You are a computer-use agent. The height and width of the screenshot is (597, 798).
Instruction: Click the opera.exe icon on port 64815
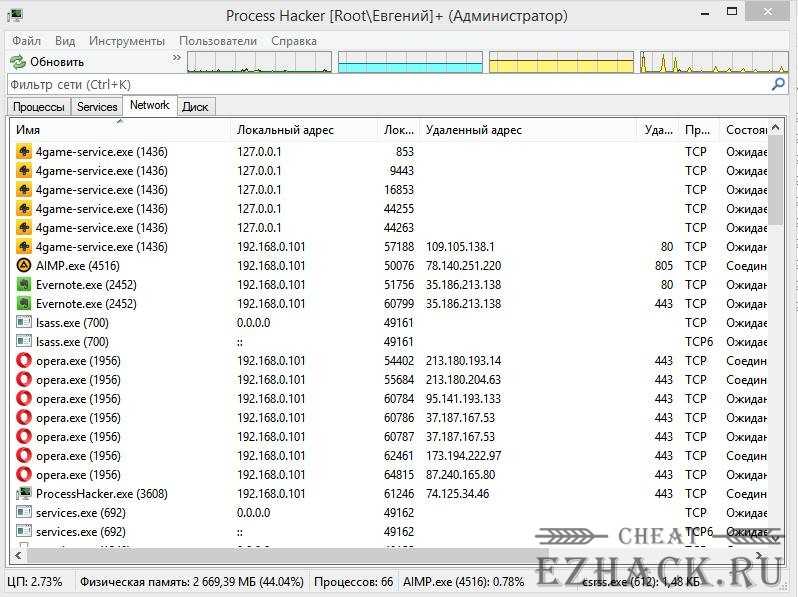[24, 475]
